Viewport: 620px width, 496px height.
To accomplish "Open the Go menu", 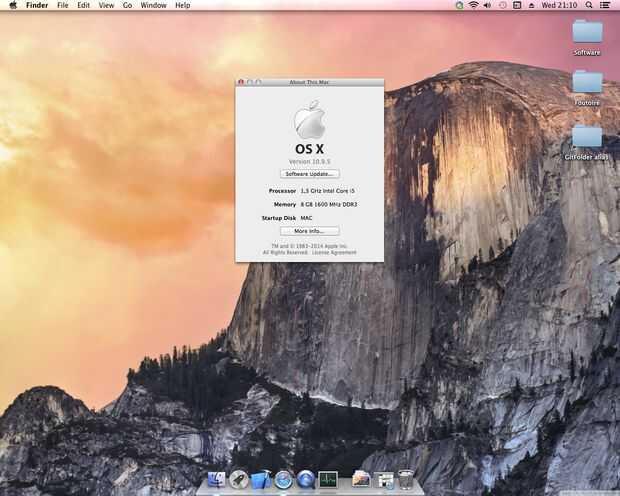I will (x=127, y=5).
